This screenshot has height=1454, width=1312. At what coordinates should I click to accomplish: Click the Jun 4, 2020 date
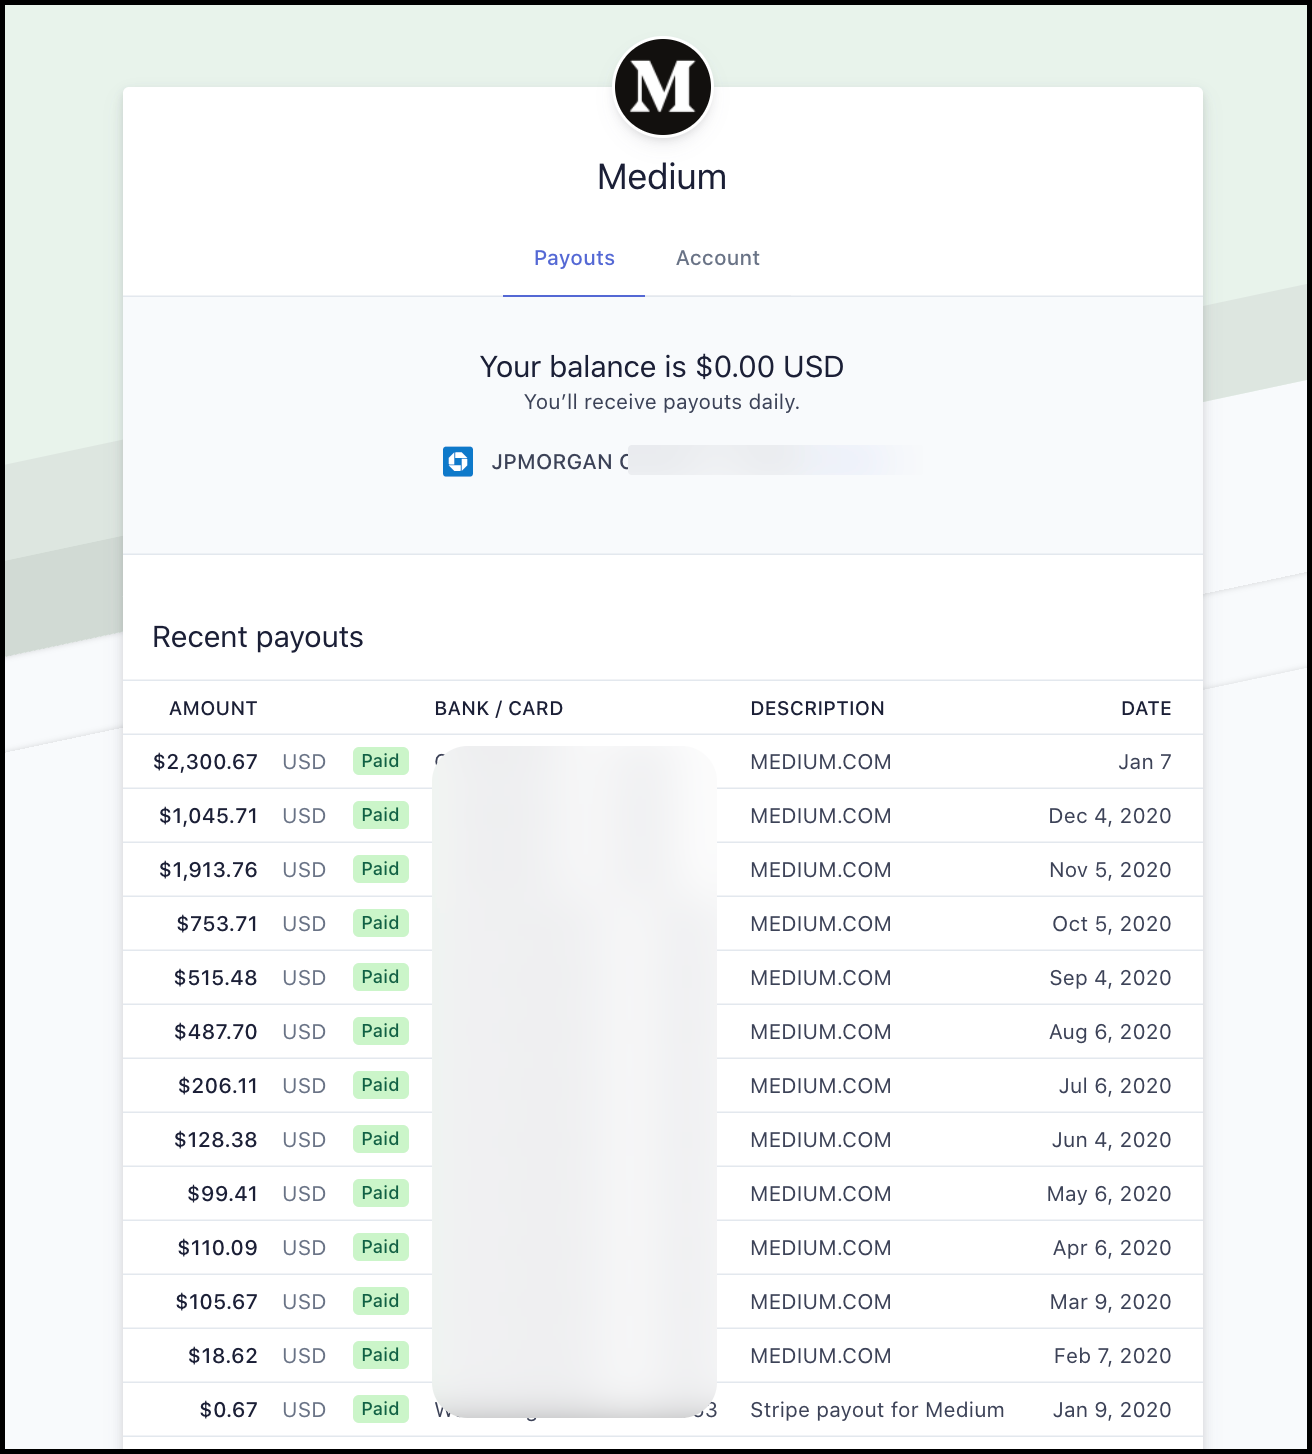pyautogui.click(x=1112, y=1140)
